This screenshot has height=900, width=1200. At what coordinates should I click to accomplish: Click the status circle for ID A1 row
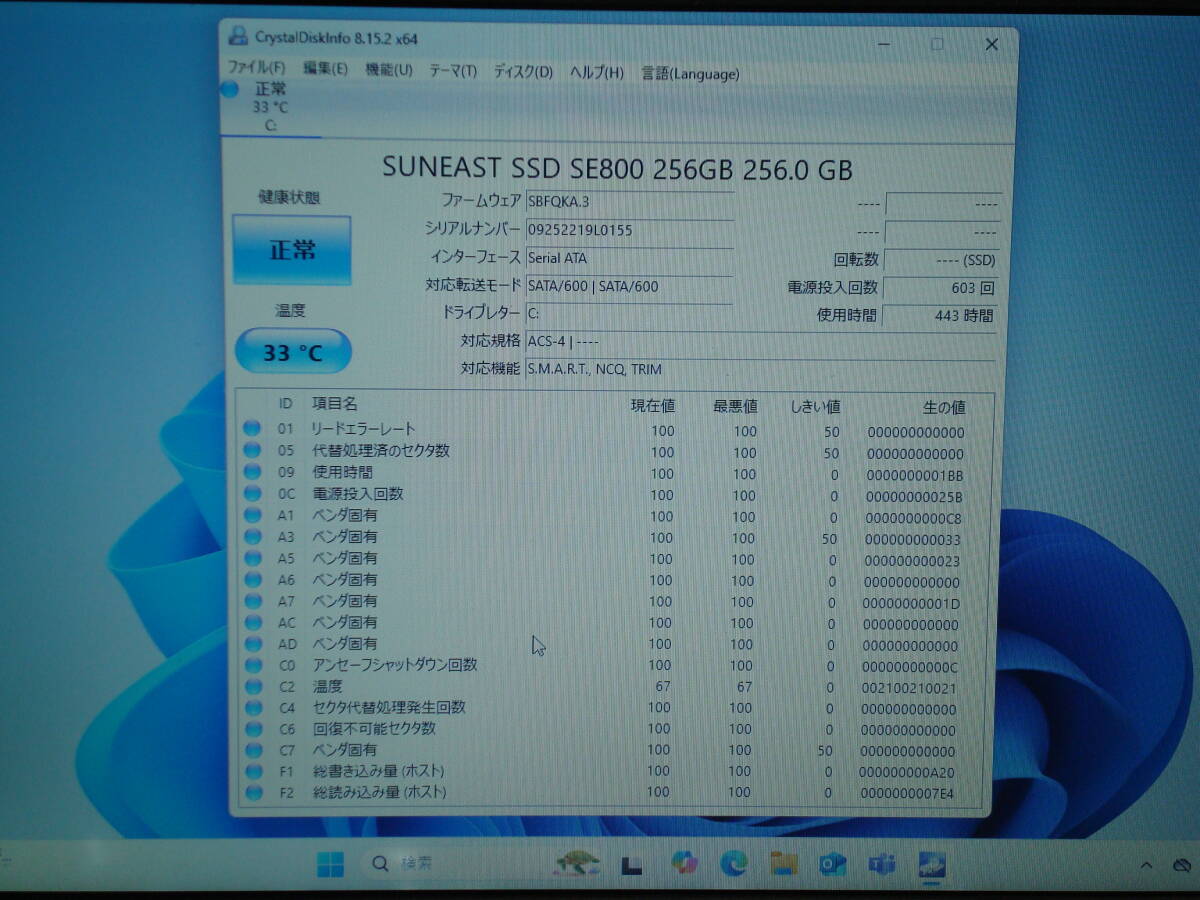(252, 516)
